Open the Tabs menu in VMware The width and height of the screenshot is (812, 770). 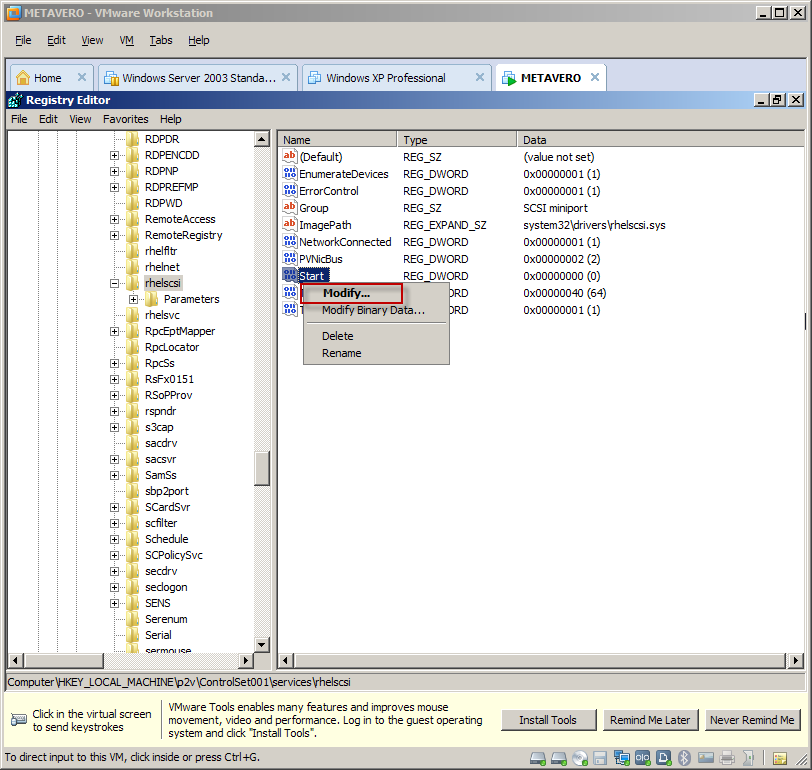pyautogui.click(x=161, y=40)
